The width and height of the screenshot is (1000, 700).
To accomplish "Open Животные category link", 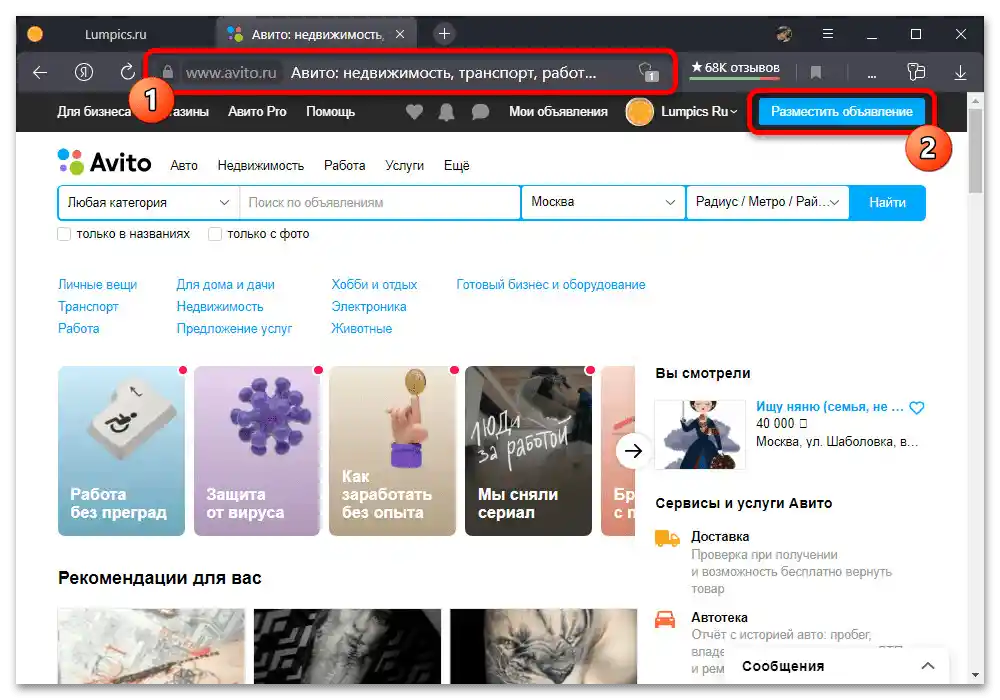I will 362,328.
